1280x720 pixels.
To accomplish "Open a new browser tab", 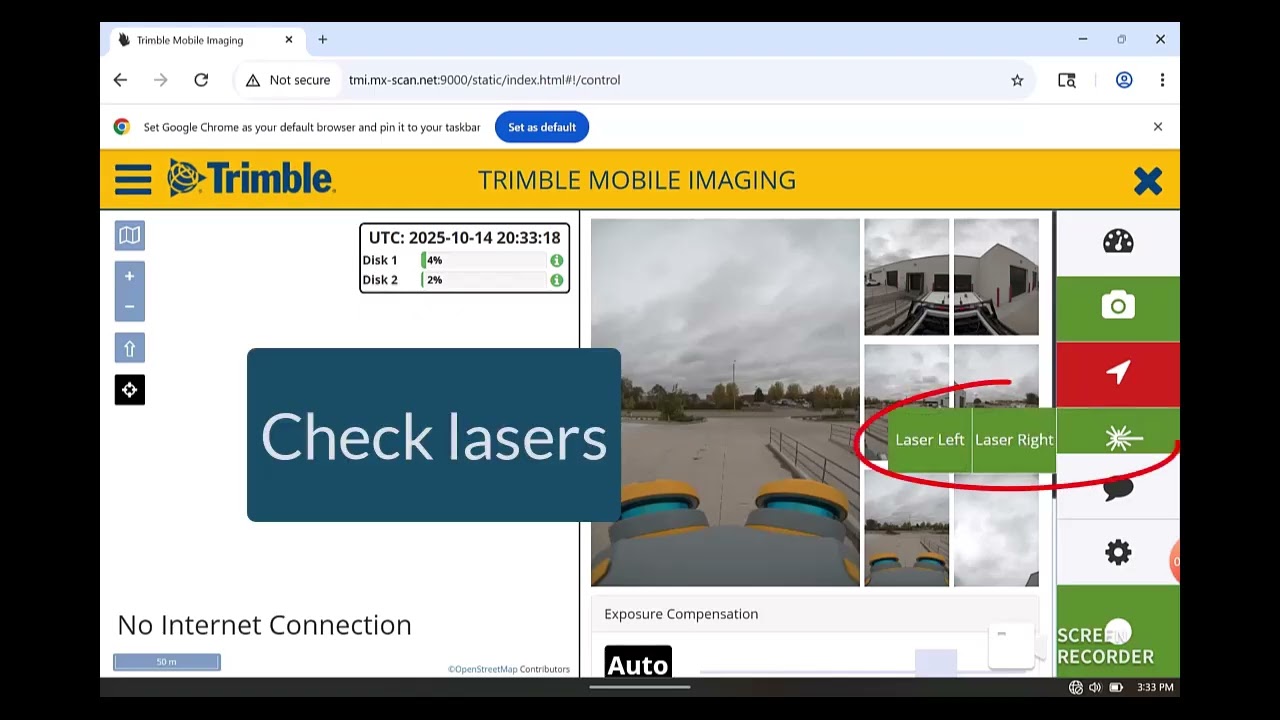I will (322, 40).
